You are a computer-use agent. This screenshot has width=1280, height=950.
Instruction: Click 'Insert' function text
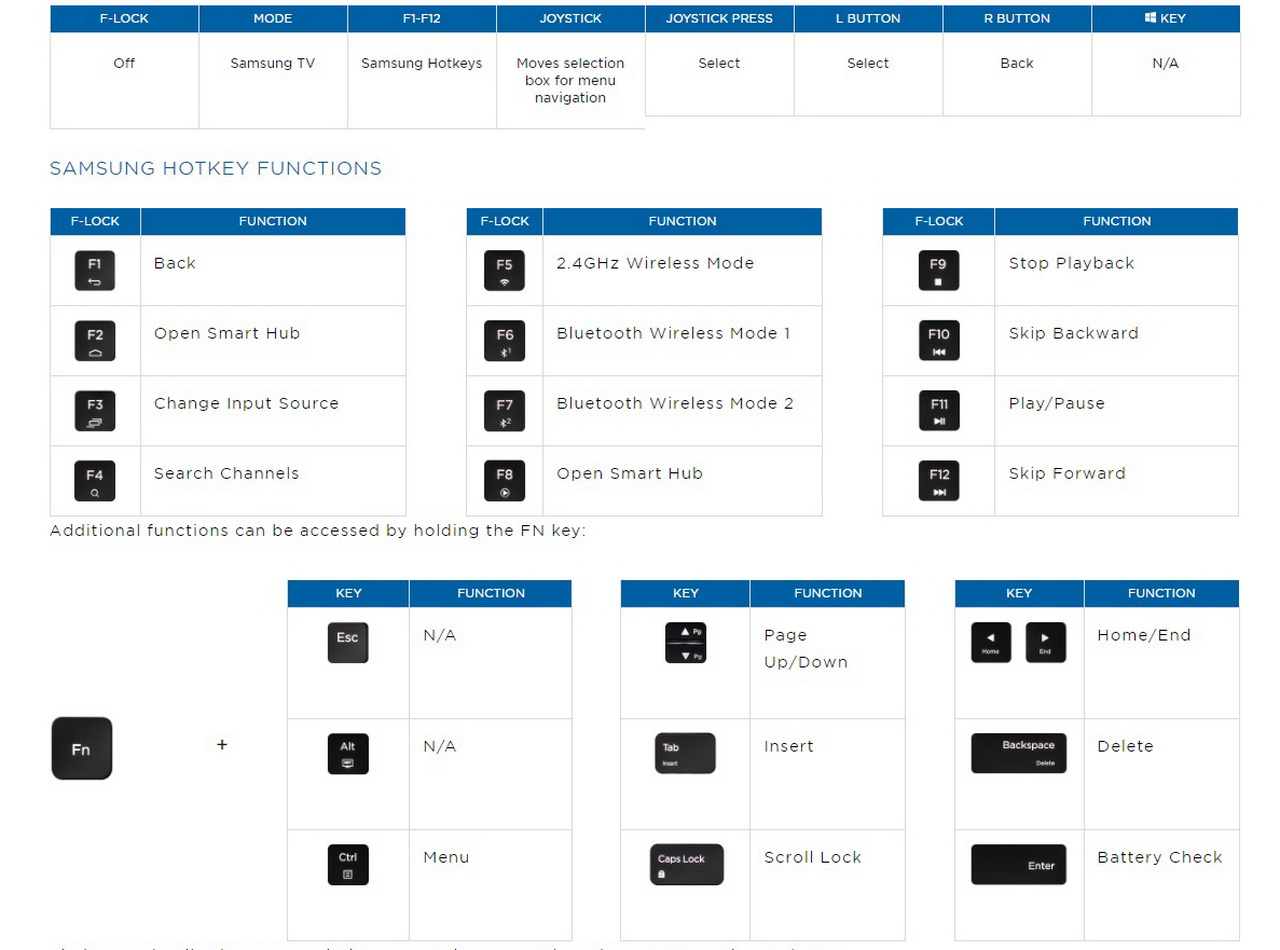(x=789, y=747)
